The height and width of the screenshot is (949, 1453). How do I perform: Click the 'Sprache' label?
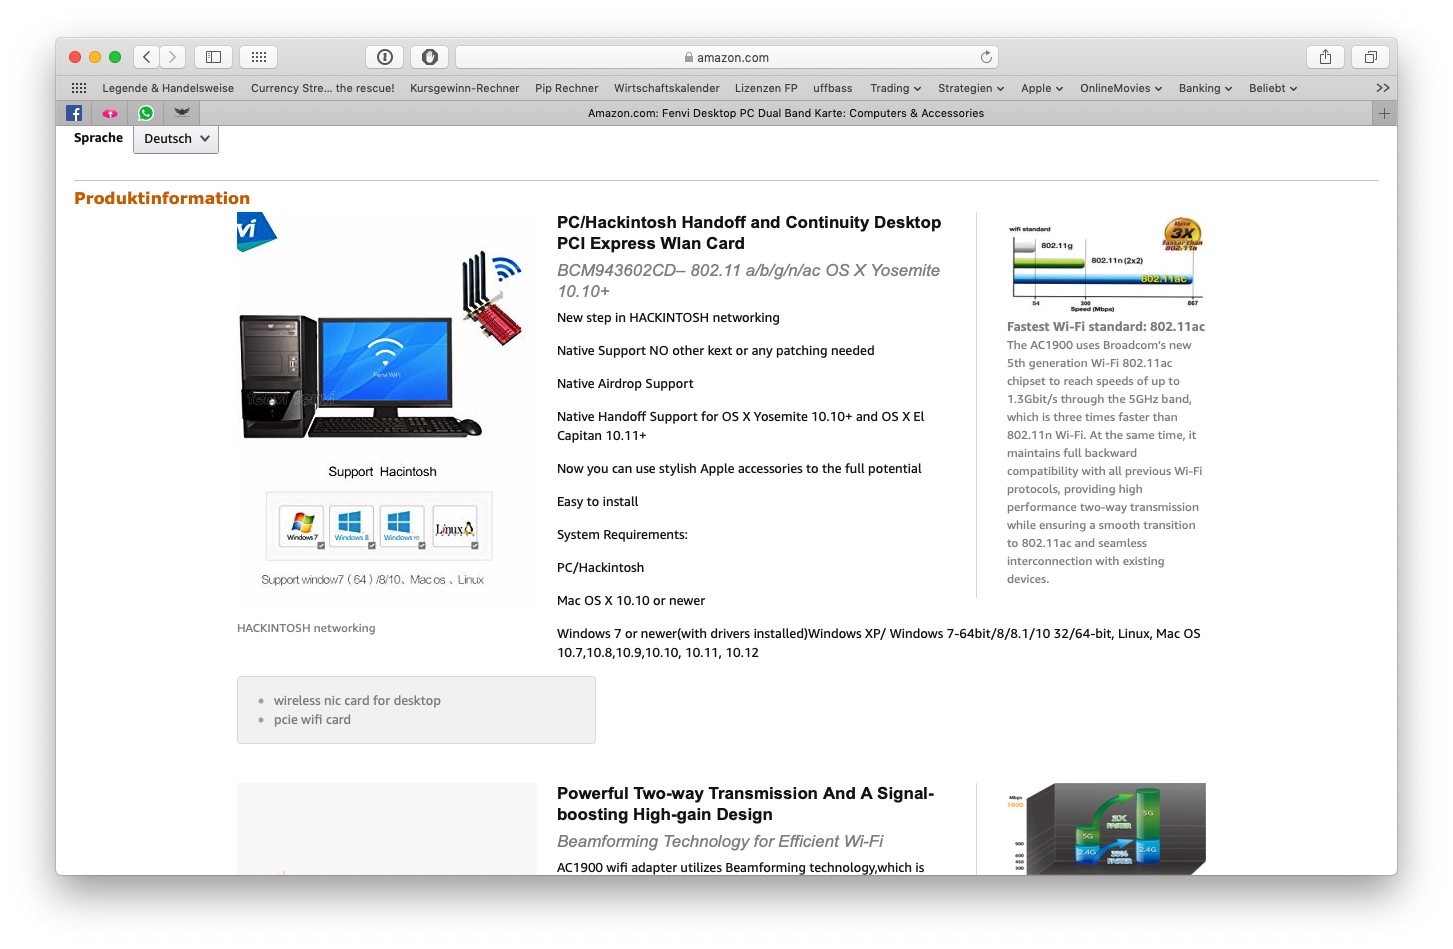pos(98,138)
